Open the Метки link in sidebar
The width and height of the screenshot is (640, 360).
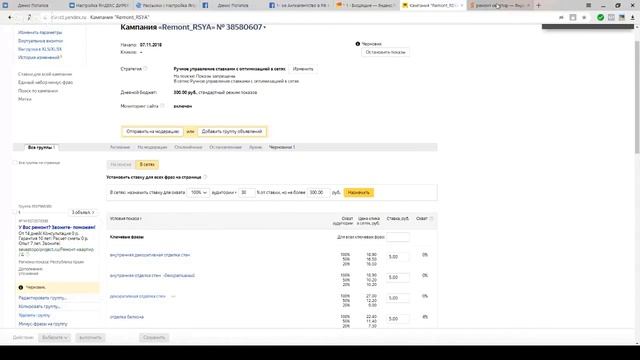coord(24,99)
